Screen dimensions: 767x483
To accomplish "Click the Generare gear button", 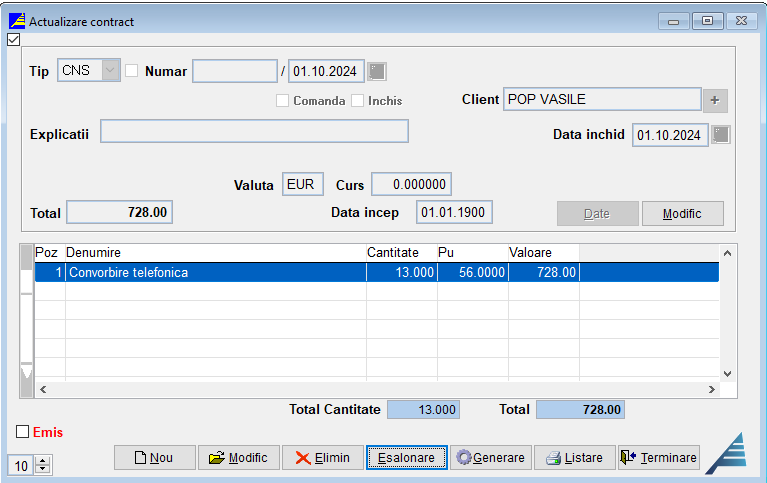I will coord(490,458).
